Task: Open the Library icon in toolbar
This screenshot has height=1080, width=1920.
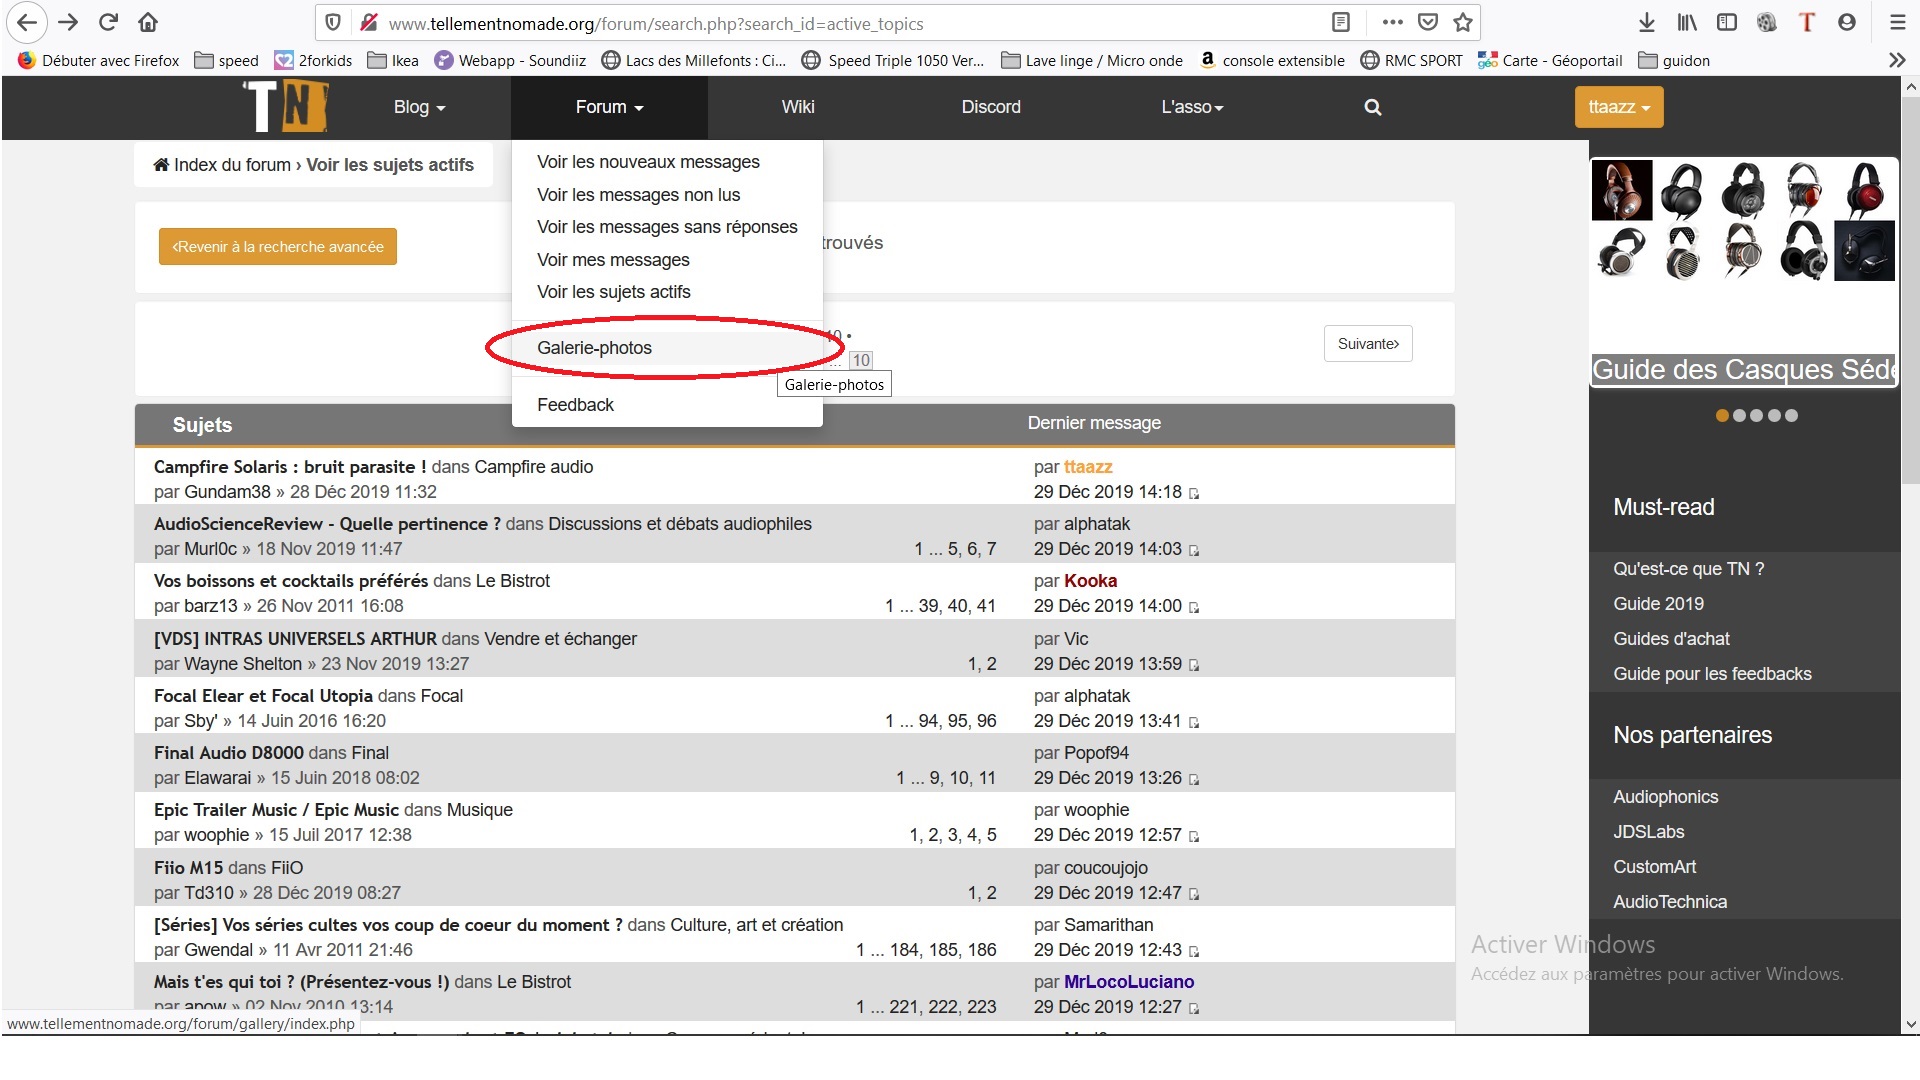Action: tap(1687, 22)
